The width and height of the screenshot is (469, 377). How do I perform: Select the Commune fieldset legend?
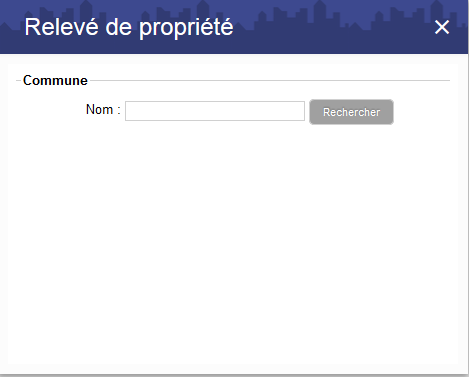pyautogui.click(x=55, y=80)
